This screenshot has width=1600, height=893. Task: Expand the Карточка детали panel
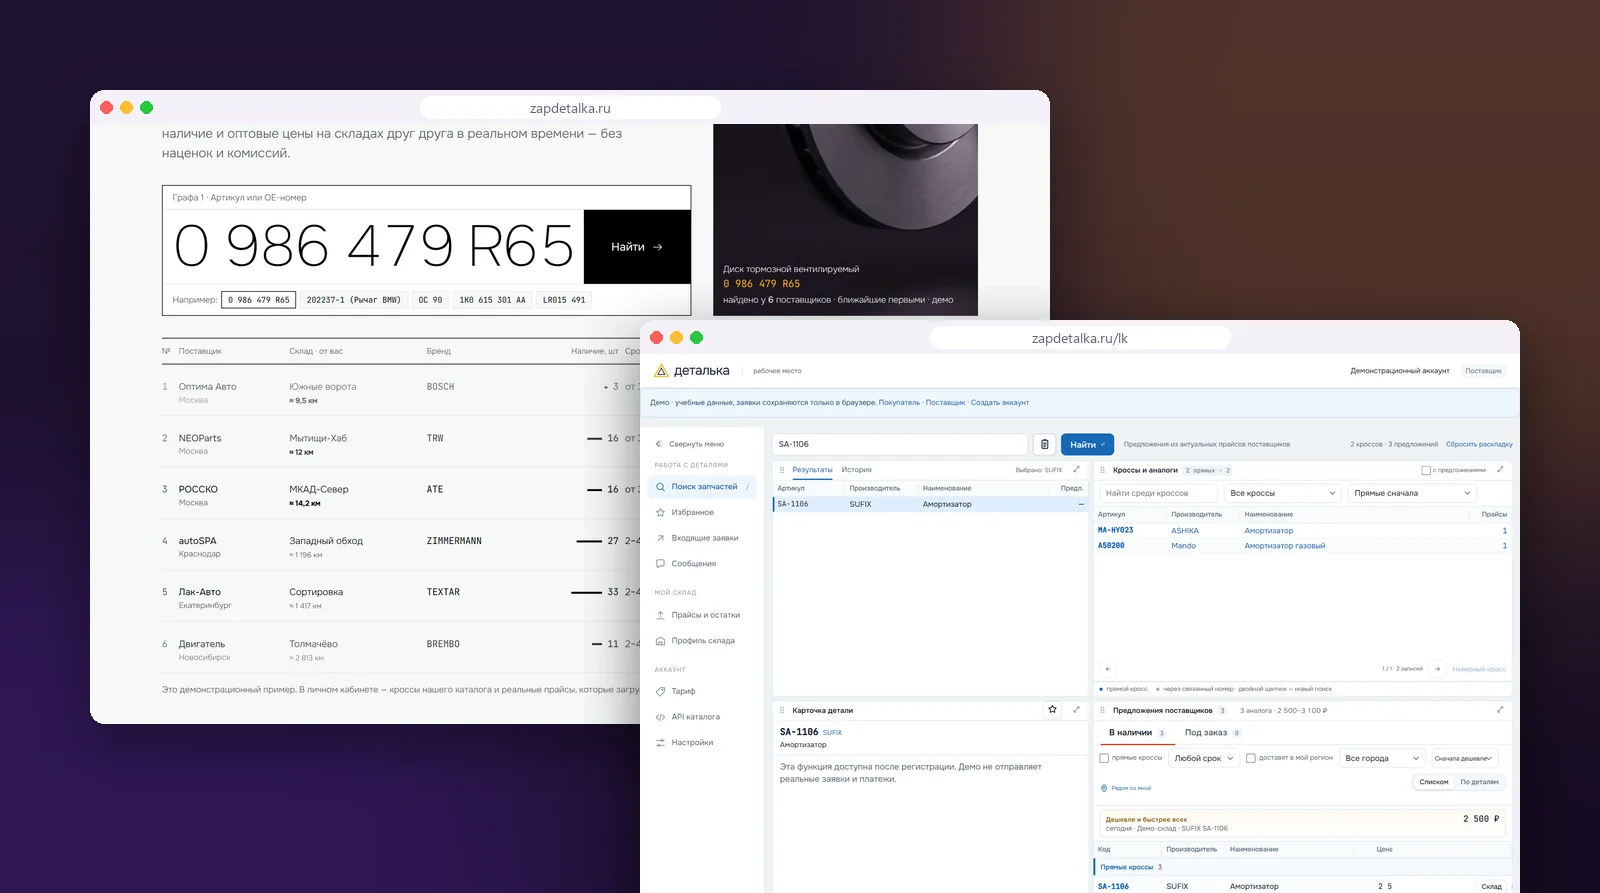point(1076,710)
